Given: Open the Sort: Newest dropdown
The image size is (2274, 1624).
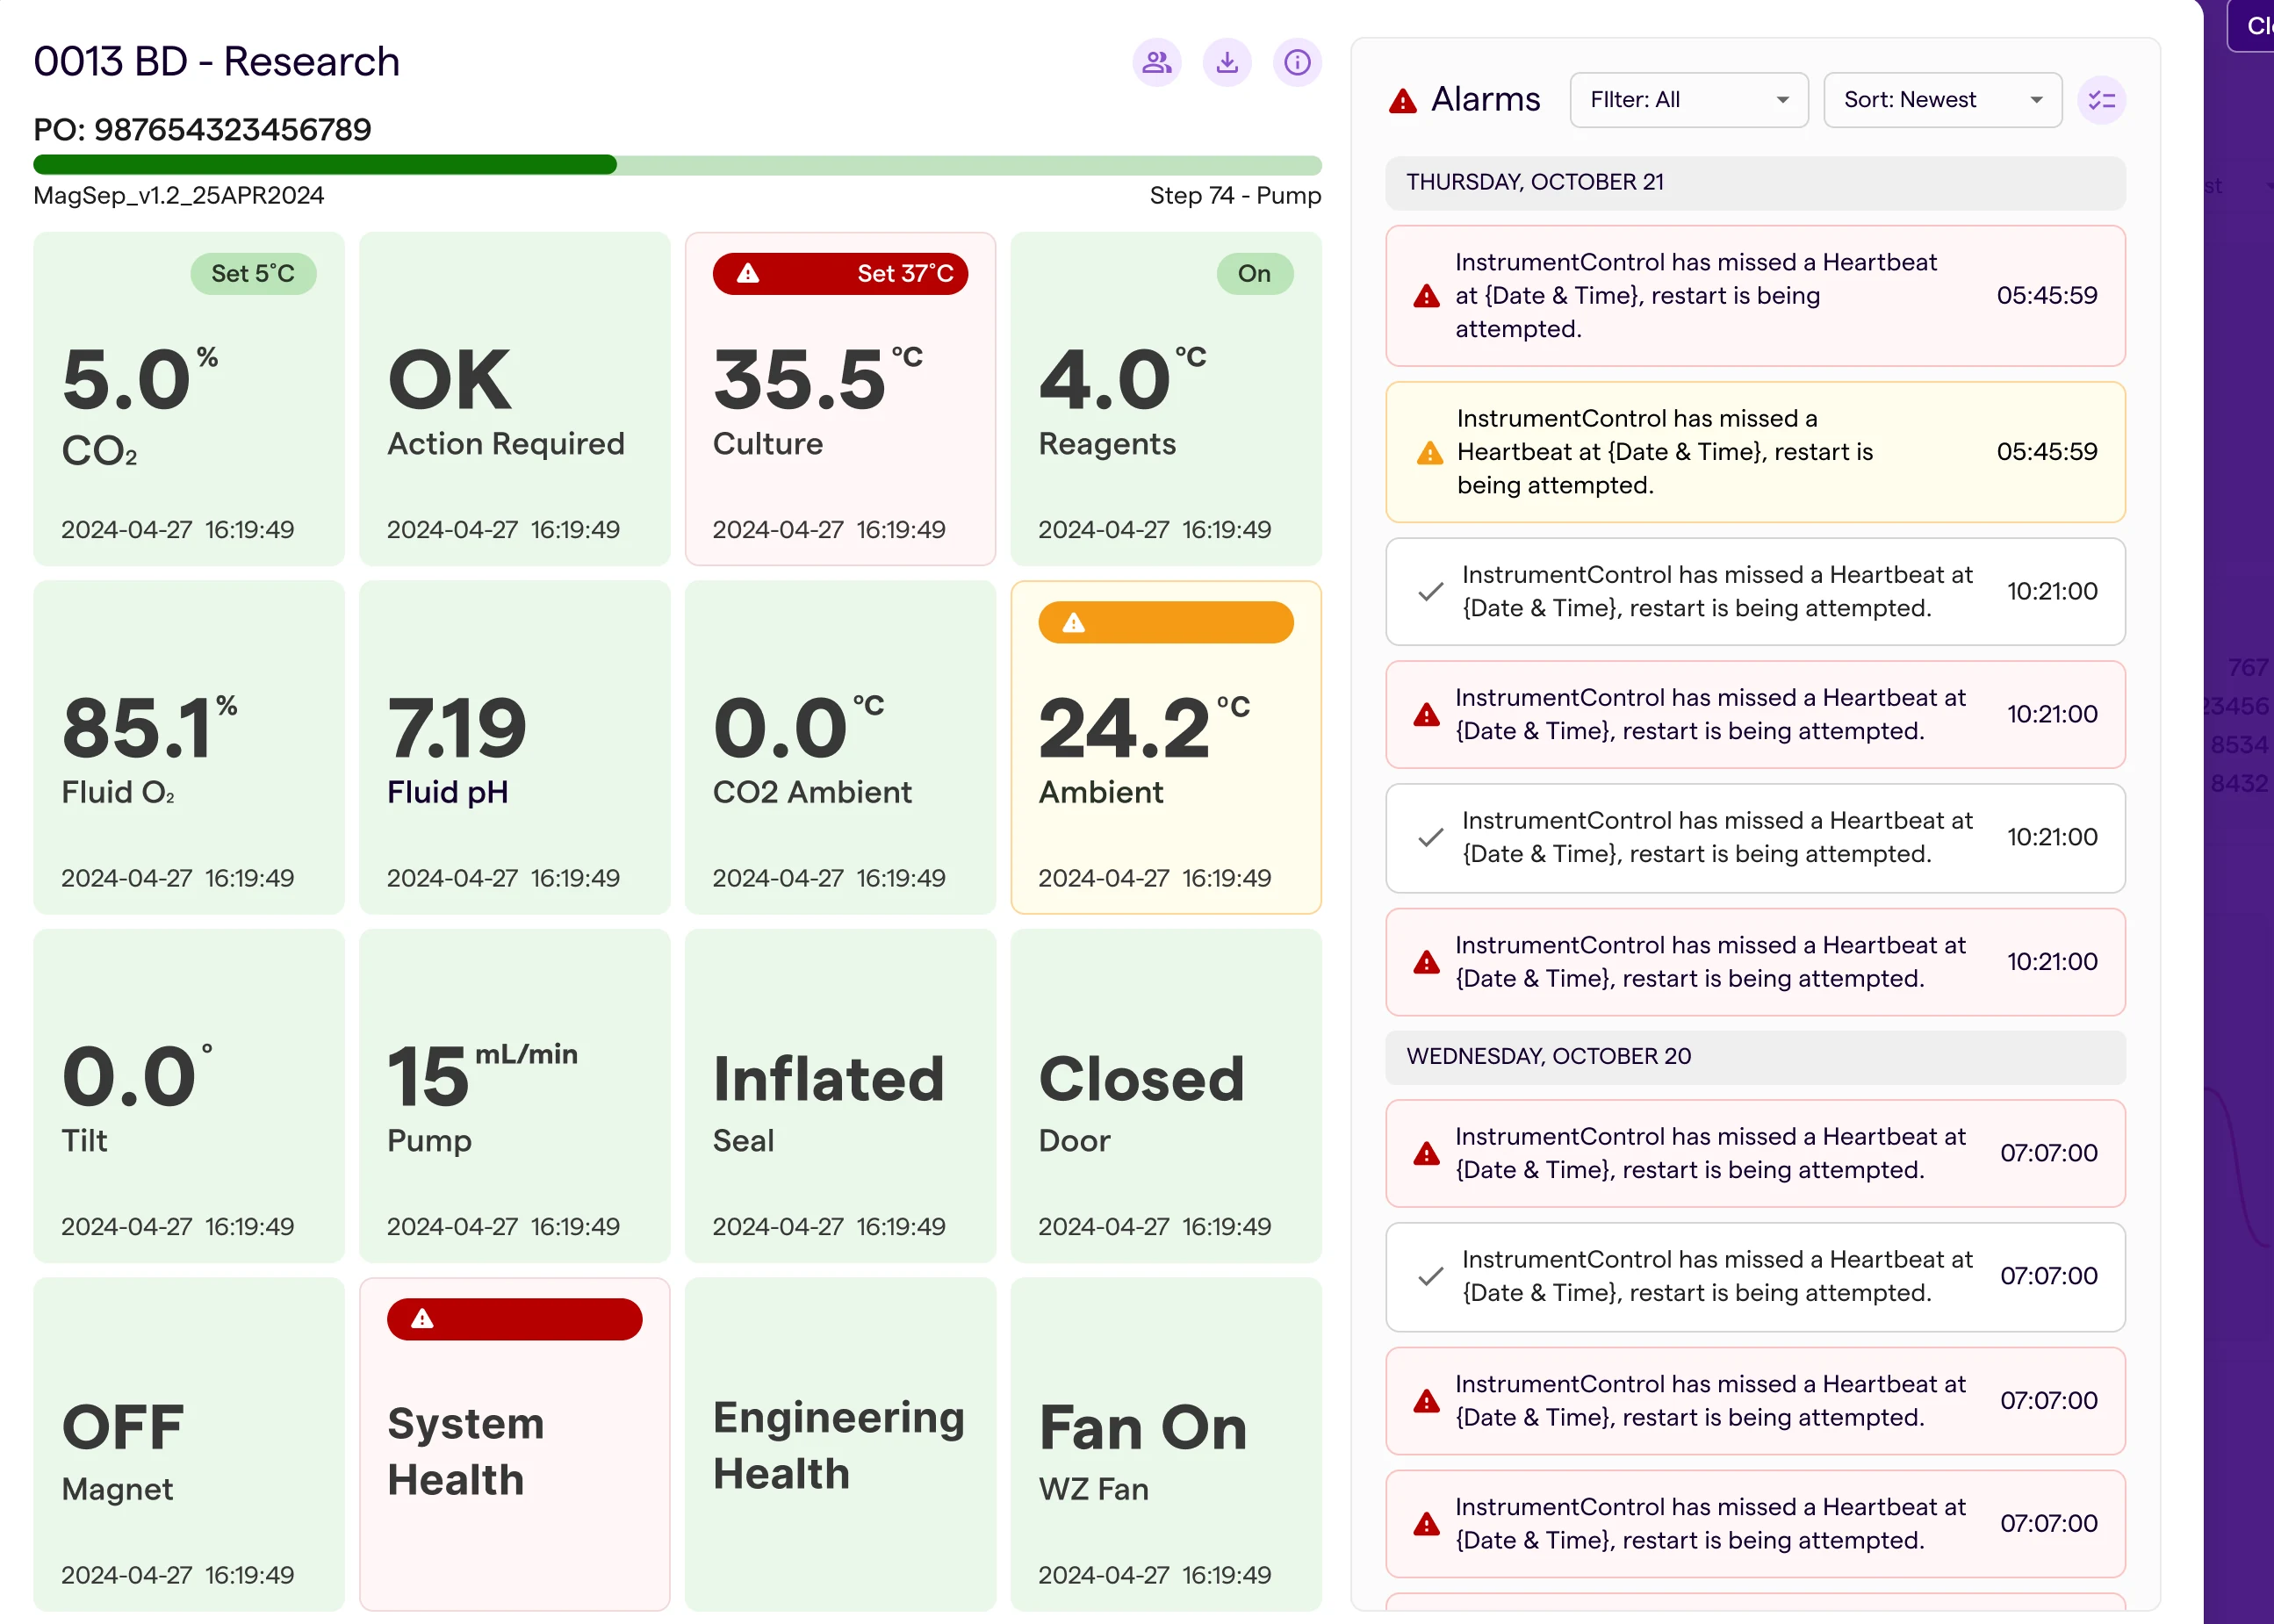Looking at the screenshot, I should 1942,100.
